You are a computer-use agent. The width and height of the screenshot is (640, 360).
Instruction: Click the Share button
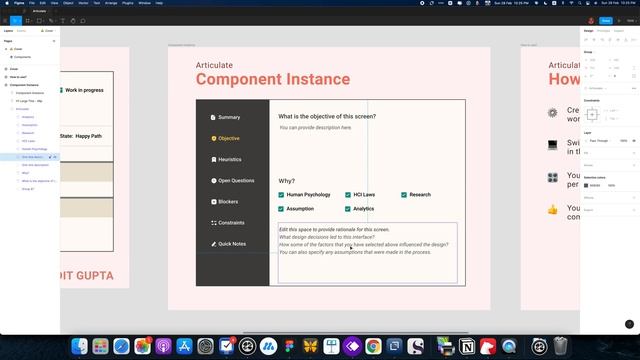[606, 21]
